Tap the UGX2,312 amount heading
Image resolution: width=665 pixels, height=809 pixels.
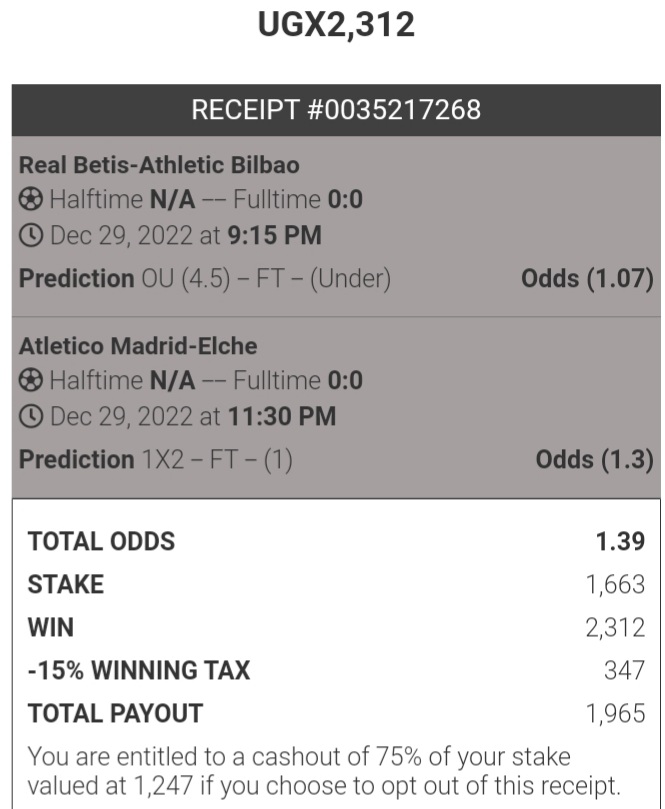tap(336, 24)
